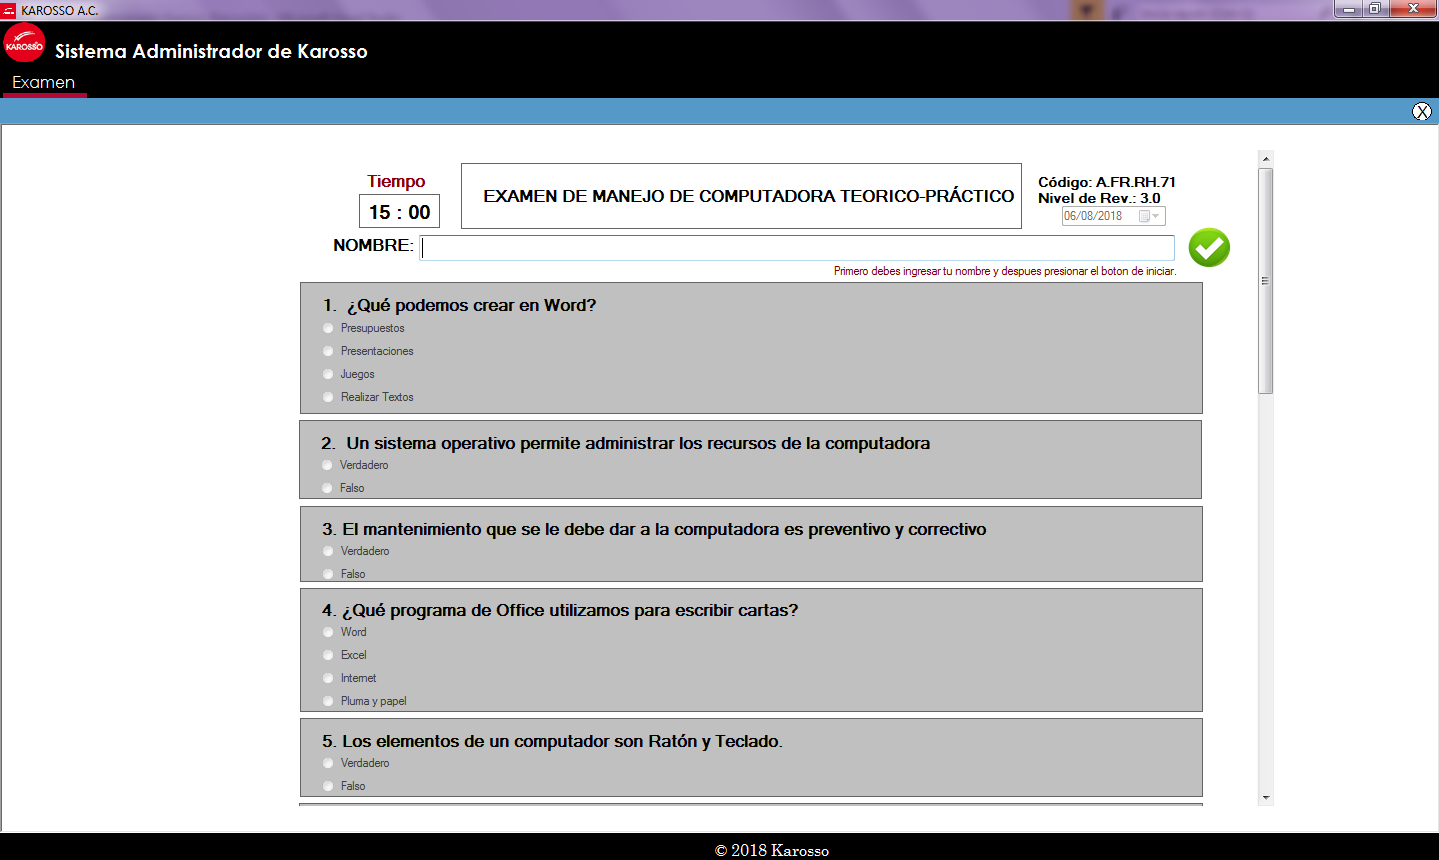
Task: Click the exam title EXAMEN DE MANEJO box
Action: coord(741,196)
